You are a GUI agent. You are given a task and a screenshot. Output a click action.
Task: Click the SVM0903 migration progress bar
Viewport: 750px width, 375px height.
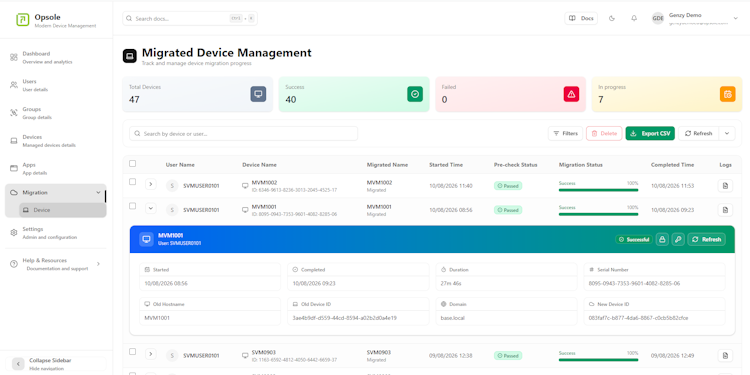tap(598, 360)
